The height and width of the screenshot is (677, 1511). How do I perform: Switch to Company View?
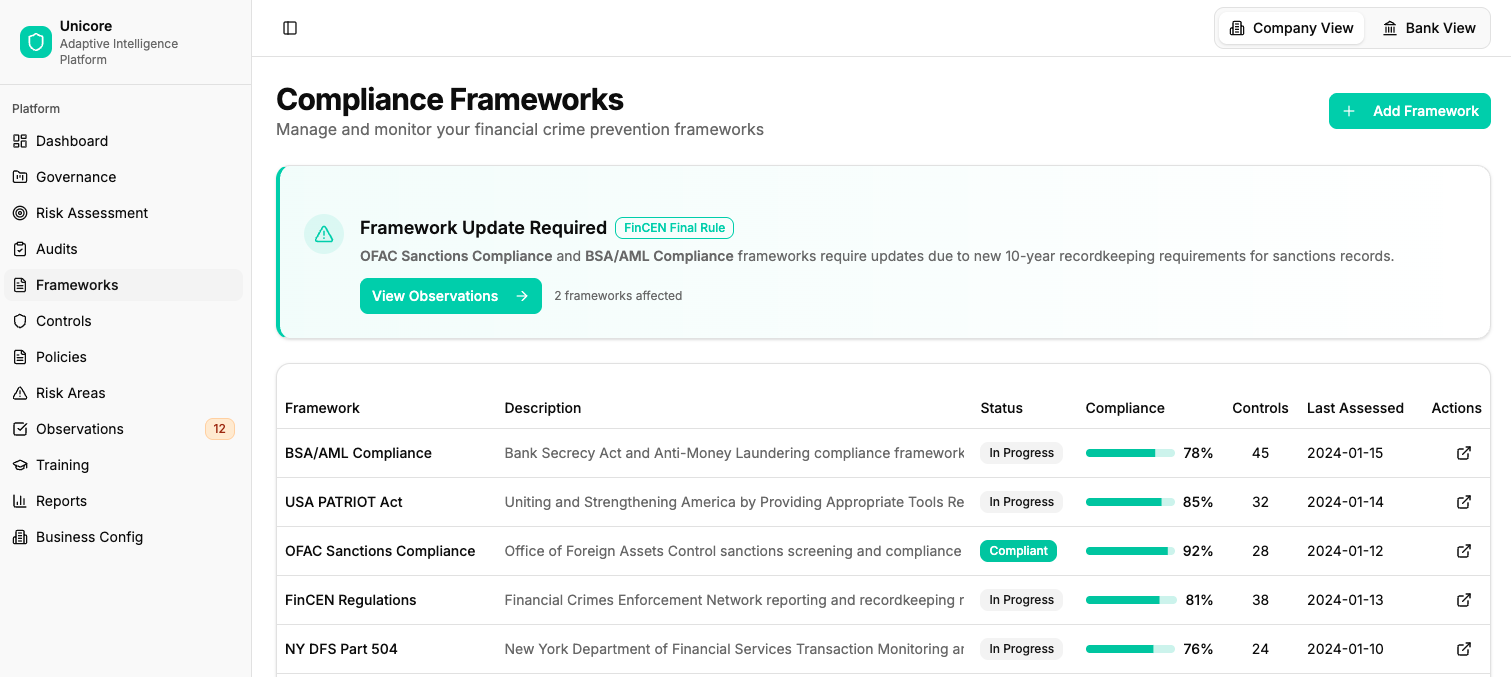(x=1291, y=28)
